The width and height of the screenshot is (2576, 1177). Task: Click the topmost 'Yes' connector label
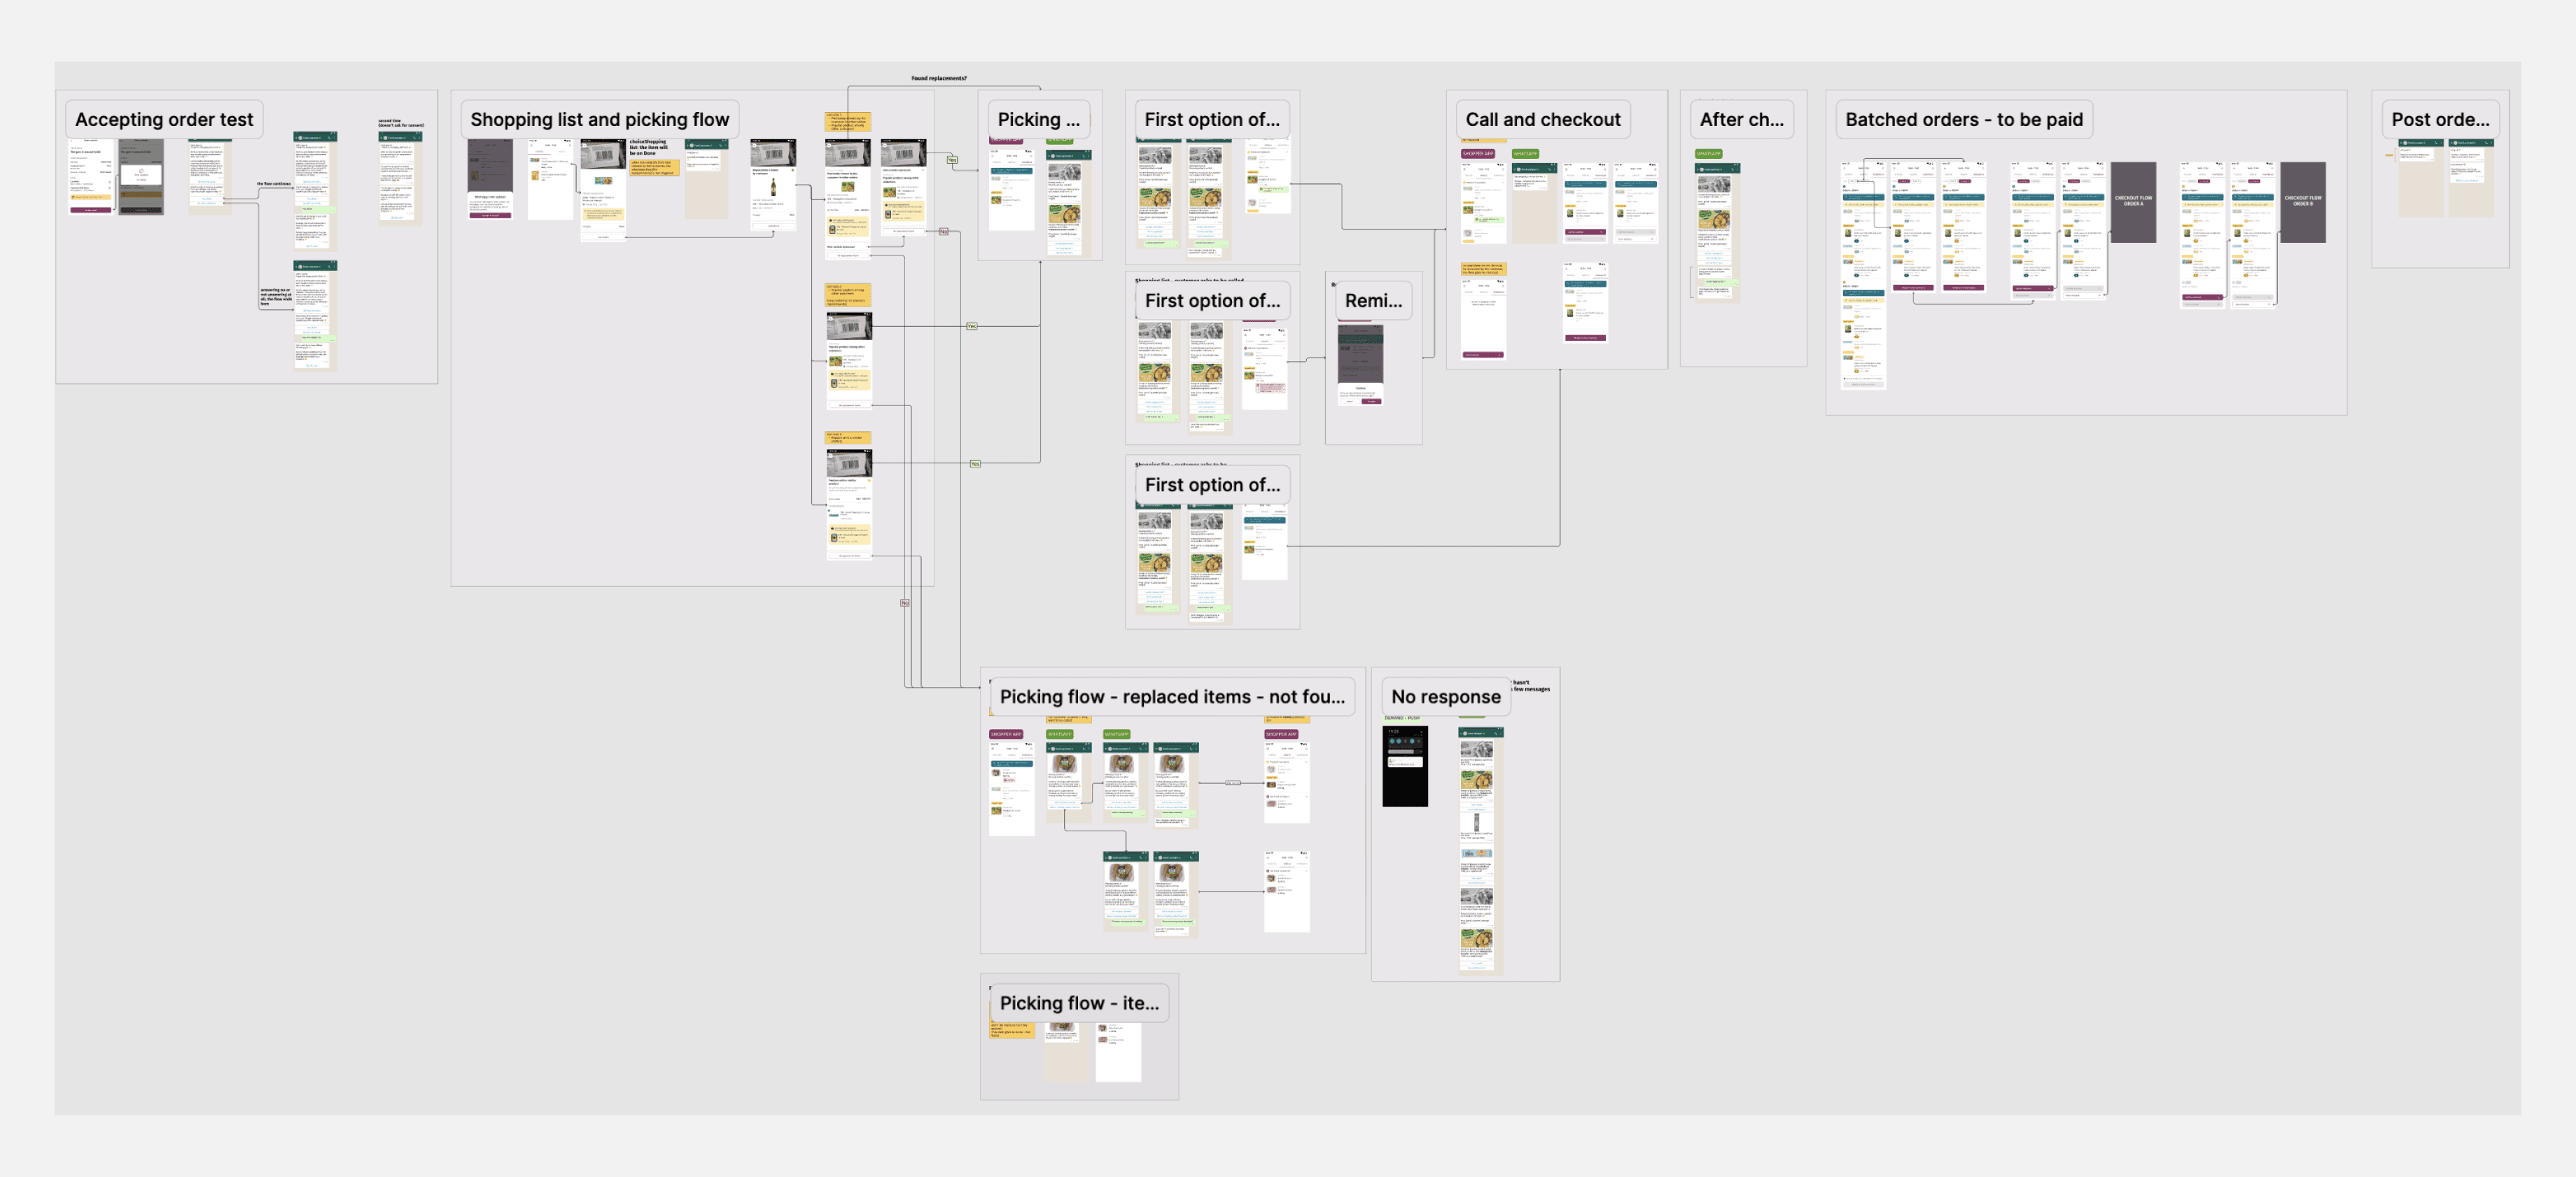pyautogui.click(x=951, y=160)
